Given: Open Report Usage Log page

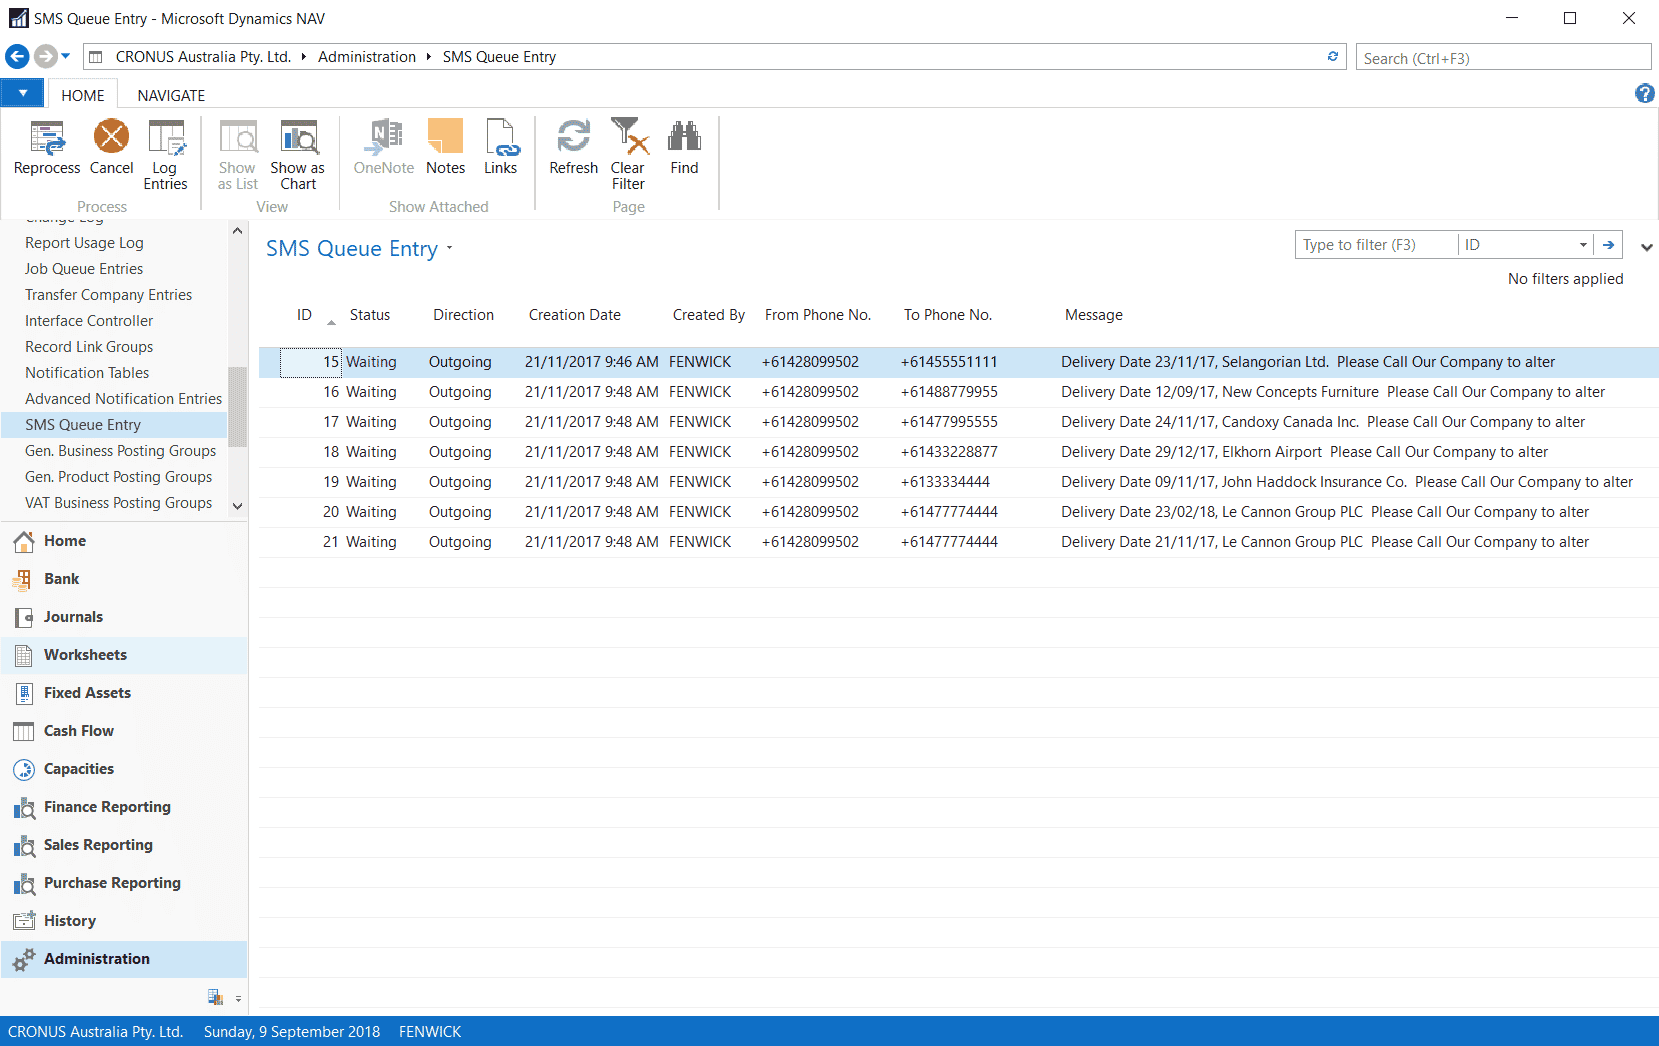Looking at the screenshot, I should 84,243.
